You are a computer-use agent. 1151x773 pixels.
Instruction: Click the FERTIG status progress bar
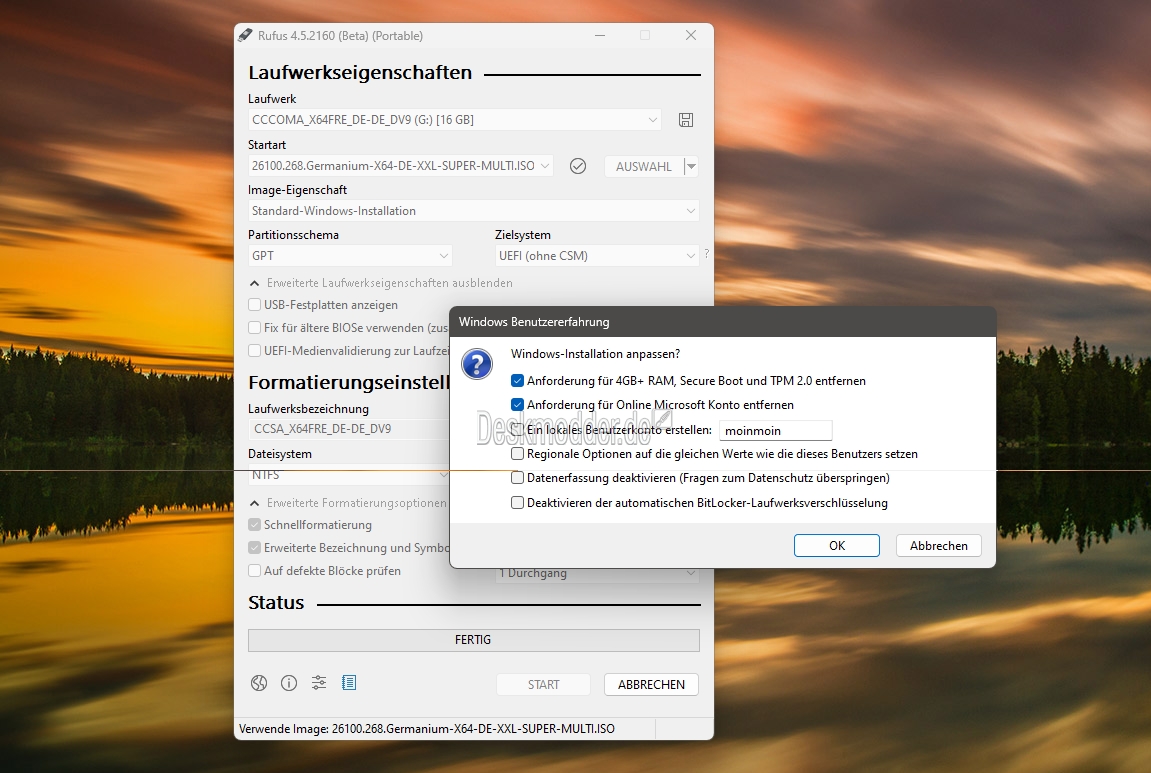coord(473,640)
